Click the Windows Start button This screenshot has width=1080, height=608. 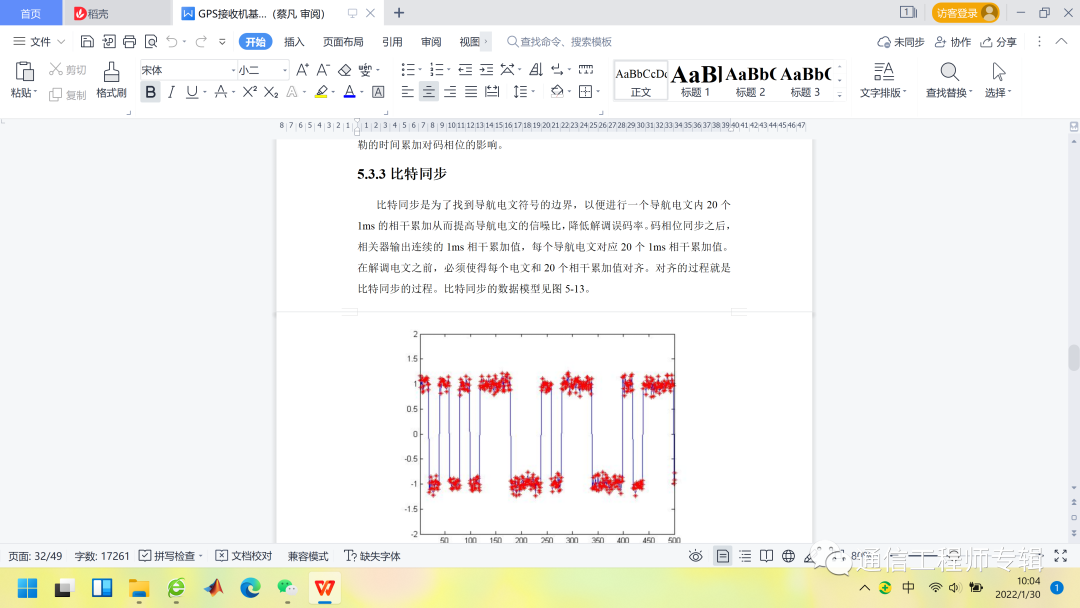coord(28,587)
